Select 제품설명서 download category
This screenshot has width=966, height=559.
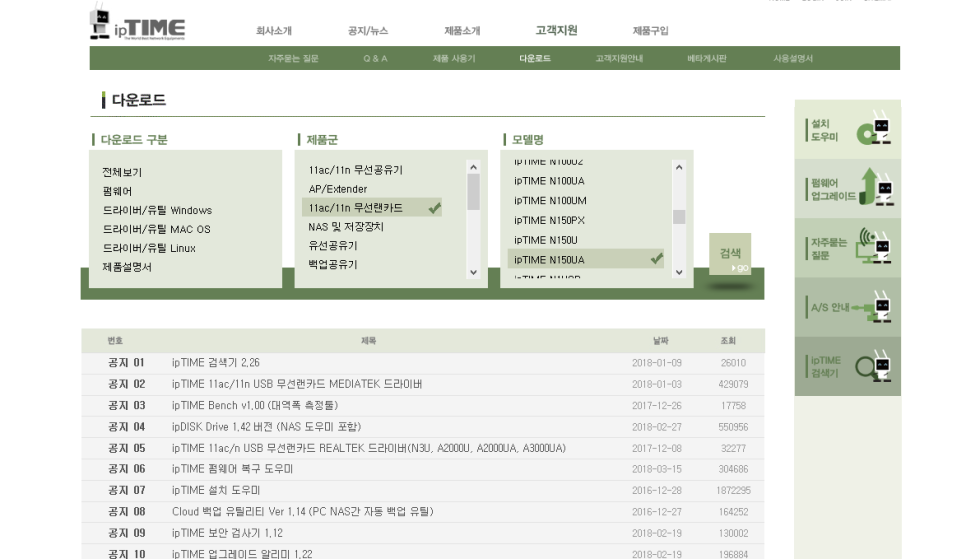(127, 267)
